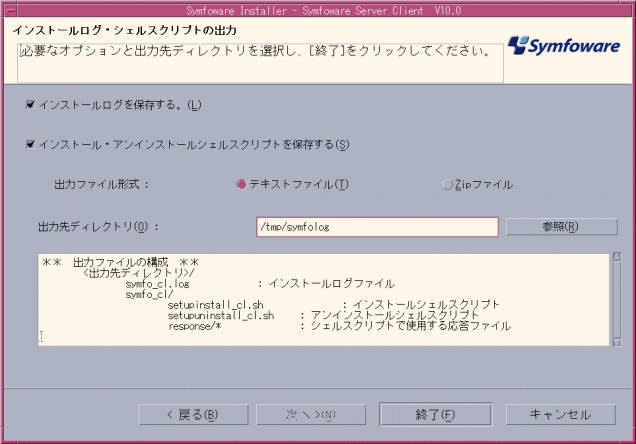Click the instruction text about 終了
Screen dimensions: 636x444
pos(255,51)
